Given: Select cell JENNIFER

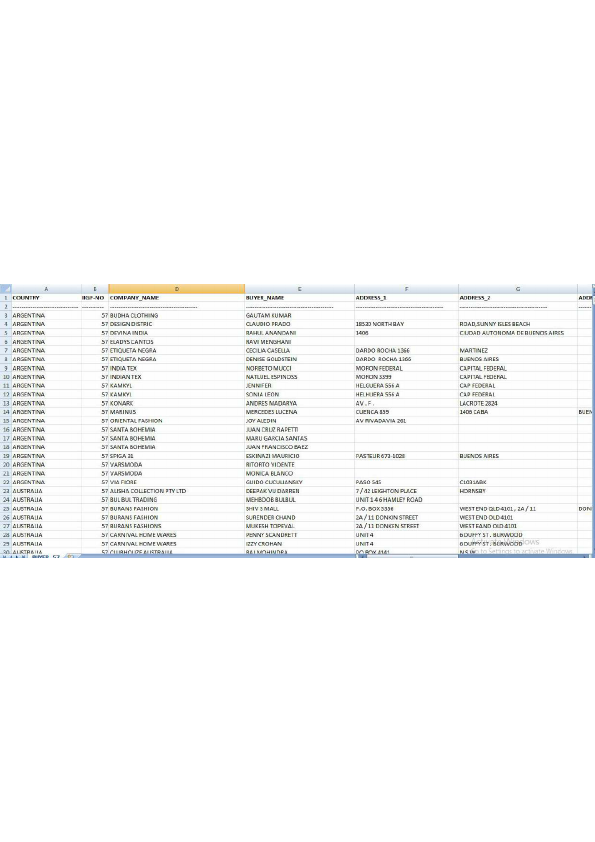Looking at the screenshot, I should click(299, 386).
